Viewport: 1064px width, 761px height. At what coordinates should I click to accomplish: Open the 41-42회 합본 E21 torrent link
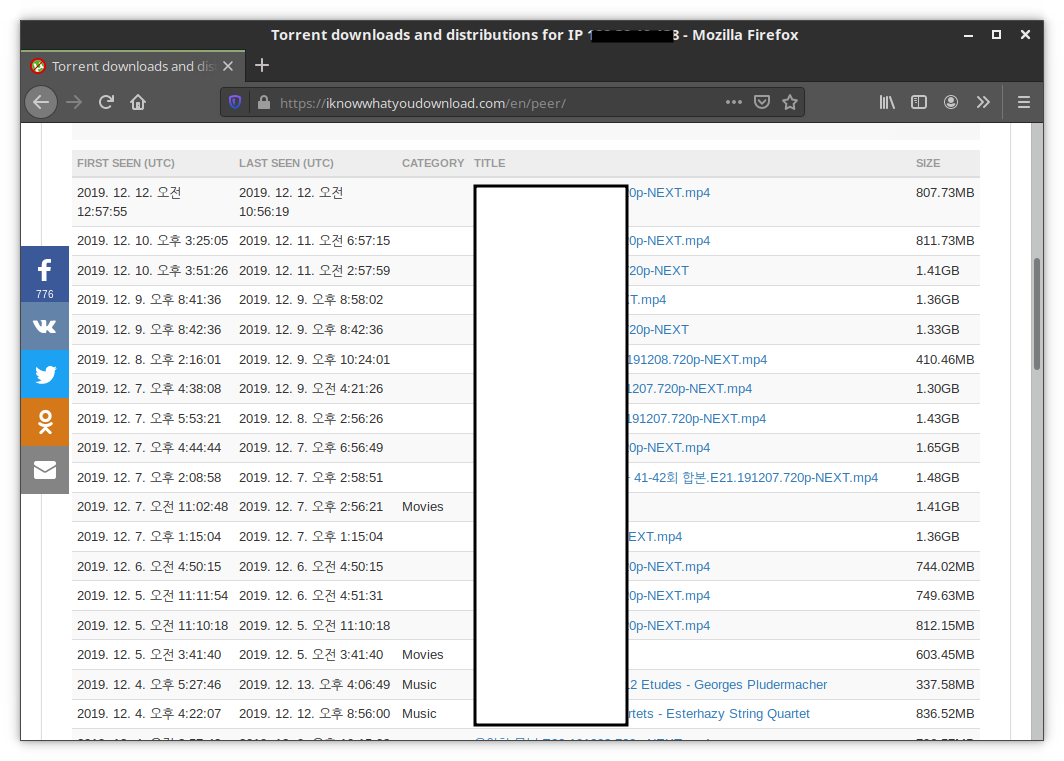point(753,478)
